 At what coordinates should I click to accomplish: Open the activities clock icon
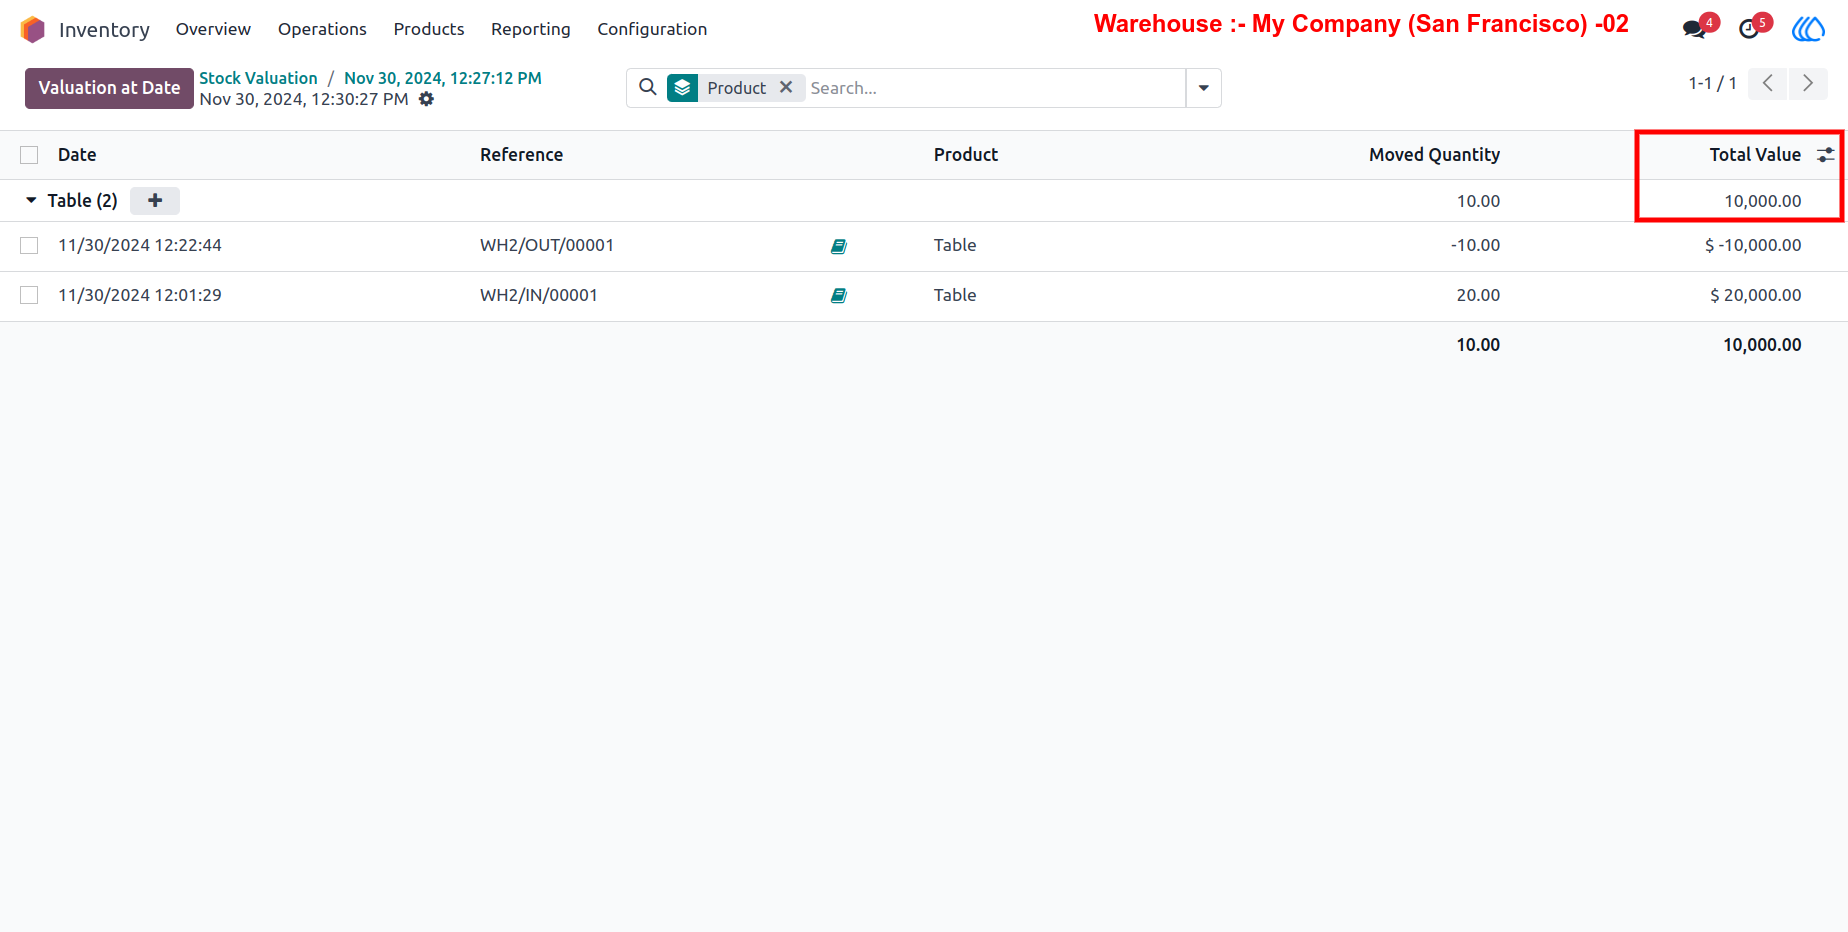(x=1749, y=29)
